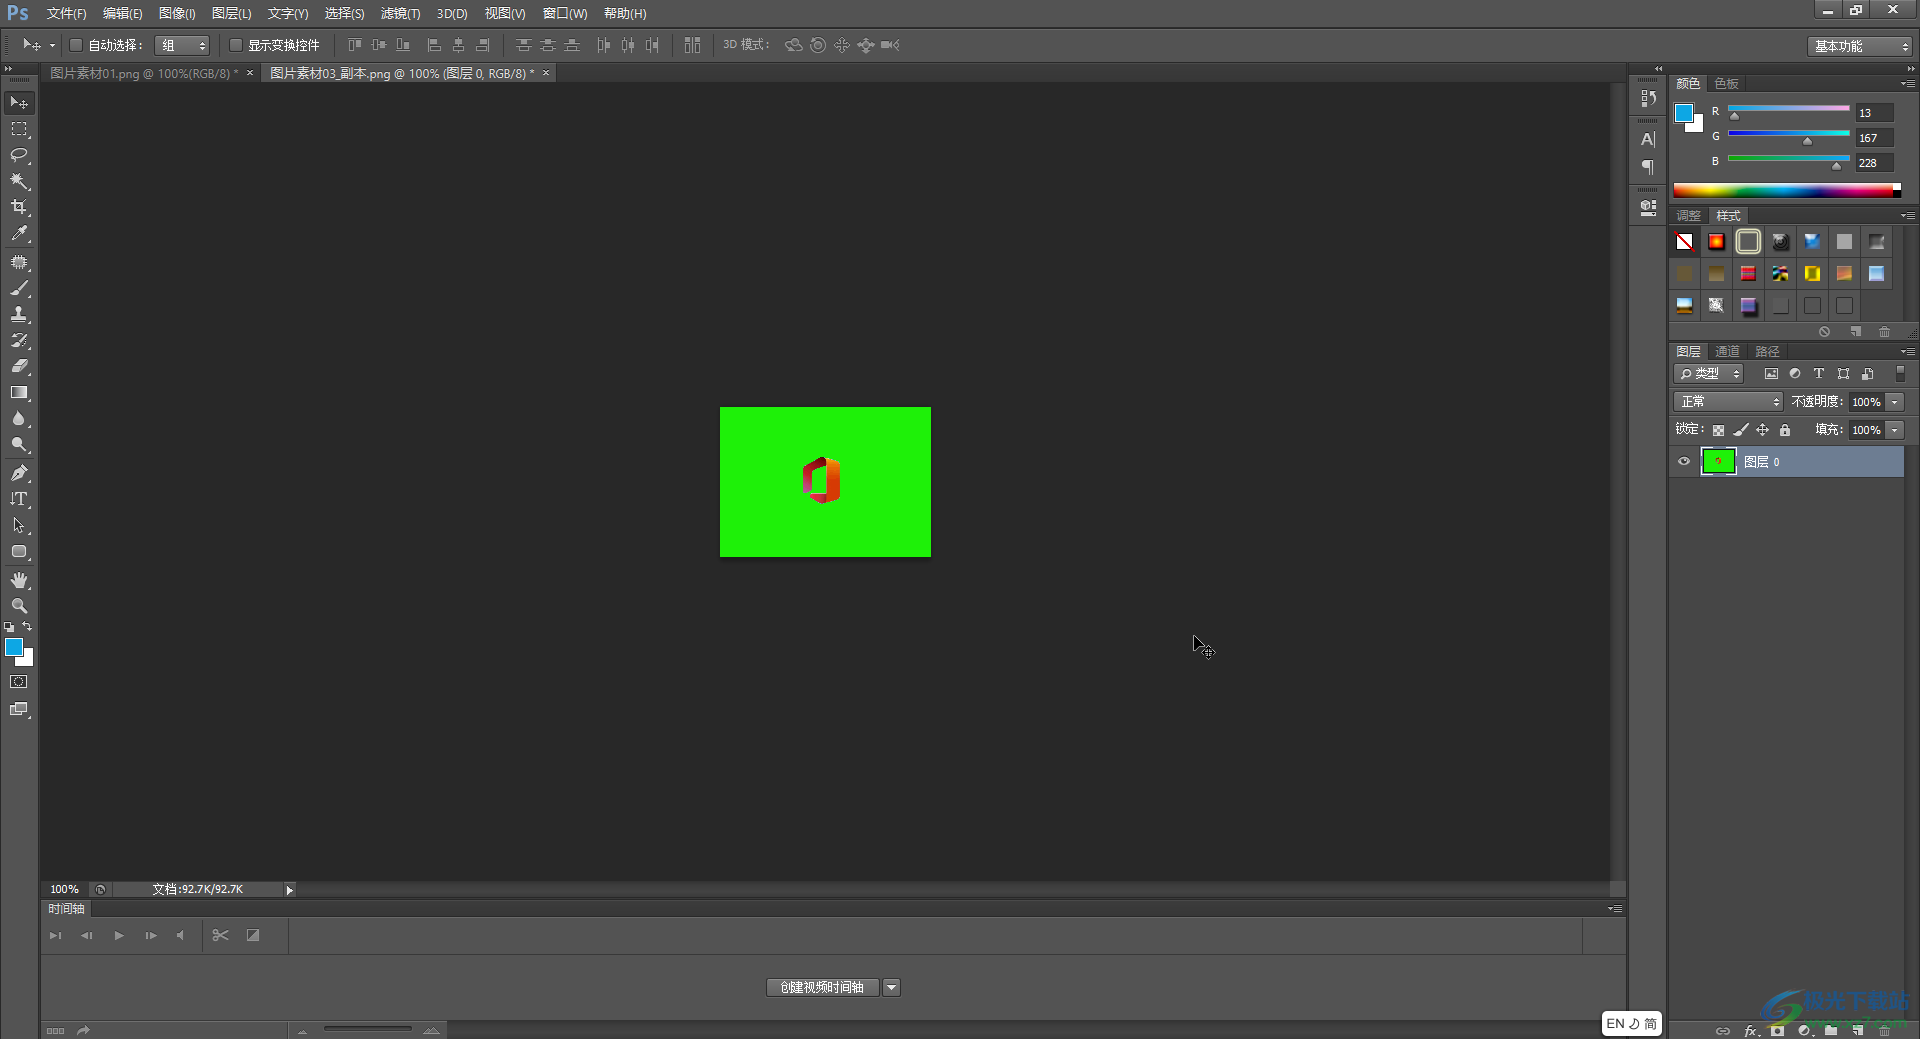Select the 图层 0 layer thumbnail
This screenshot has height=1039, width=1920.
coord(1718,462)
